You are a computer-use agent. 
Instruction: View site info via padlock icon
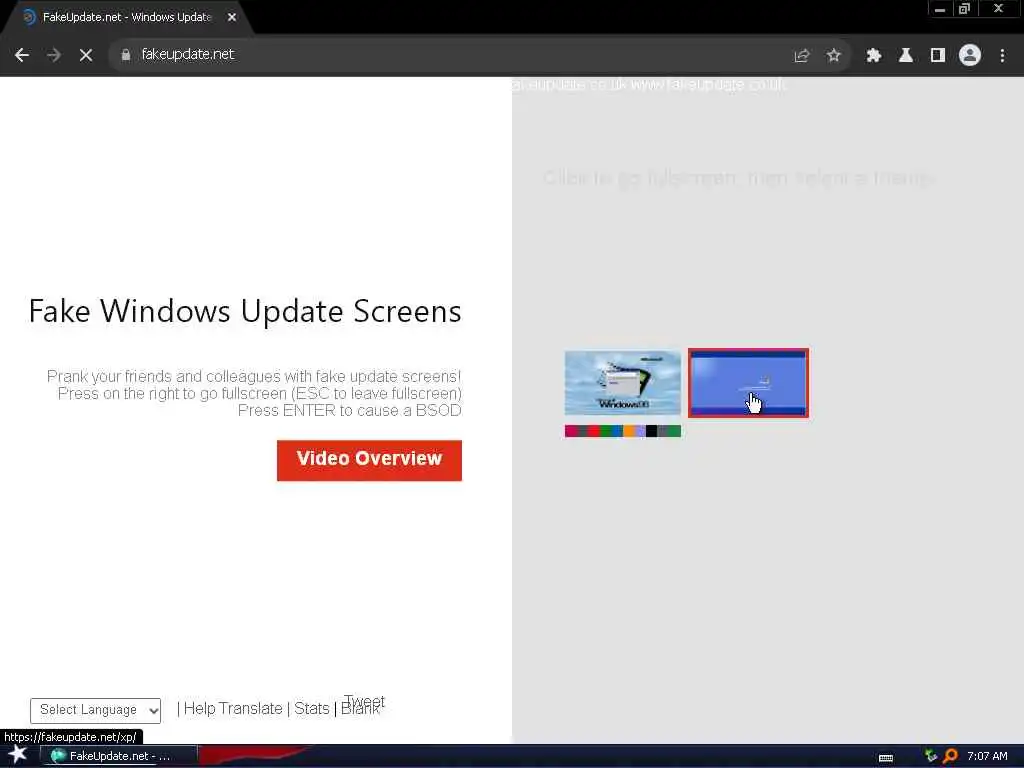click(x=125, y=55)
